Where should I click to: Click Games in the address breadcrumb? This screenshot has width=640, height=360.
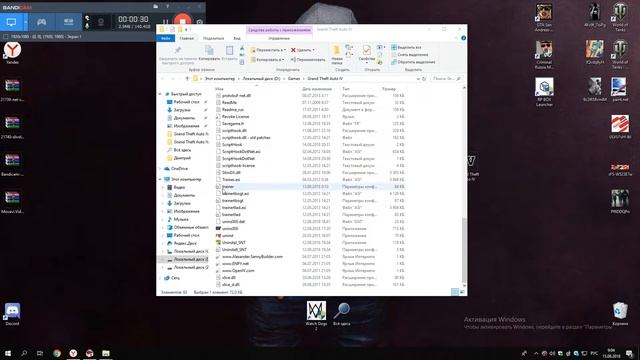coord(293,78)
